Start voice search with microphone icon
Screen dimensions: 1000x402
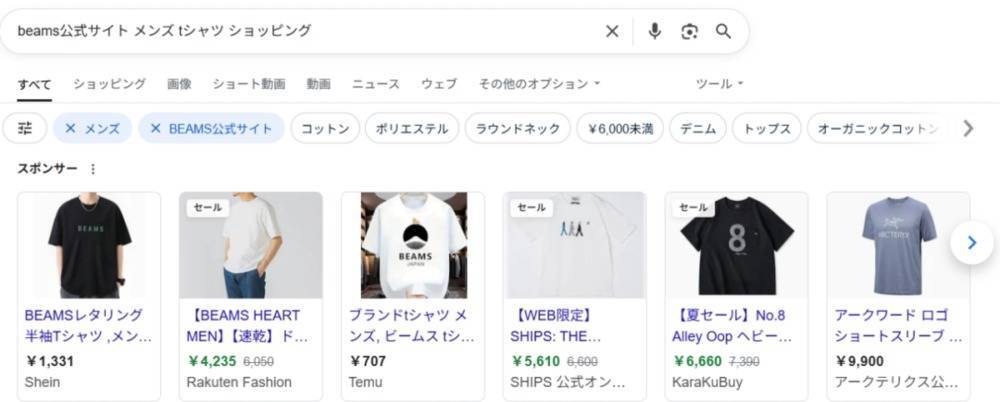[654, 31]
